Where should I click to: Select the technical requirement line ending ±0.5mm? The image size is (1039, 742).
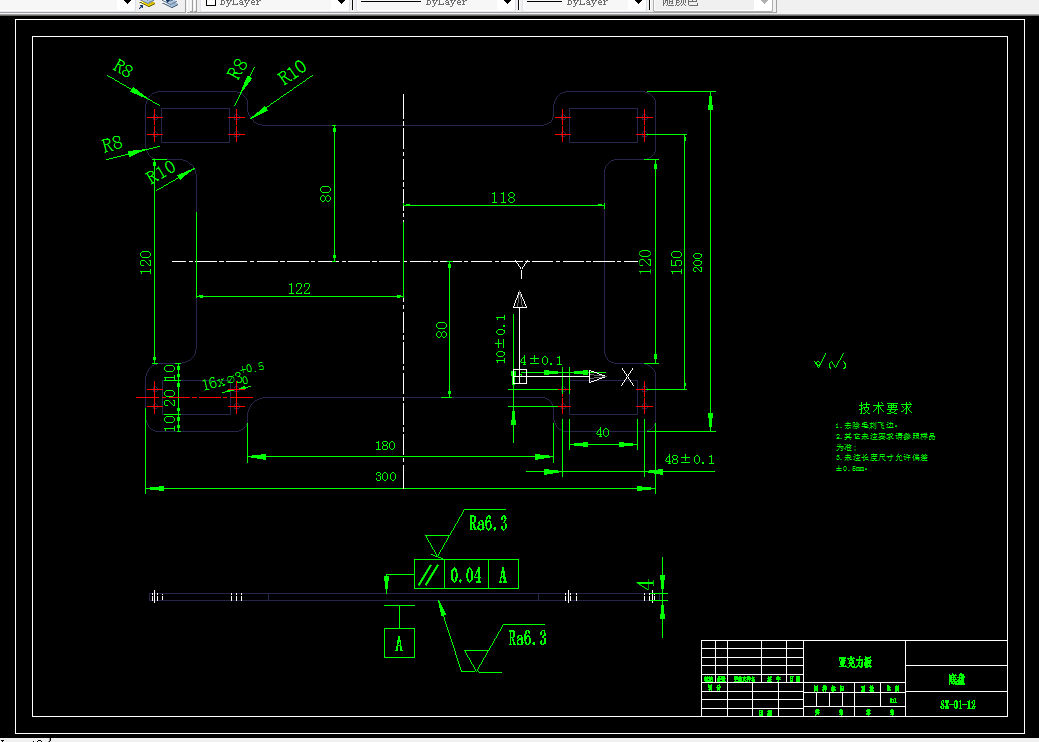(851, 468)
